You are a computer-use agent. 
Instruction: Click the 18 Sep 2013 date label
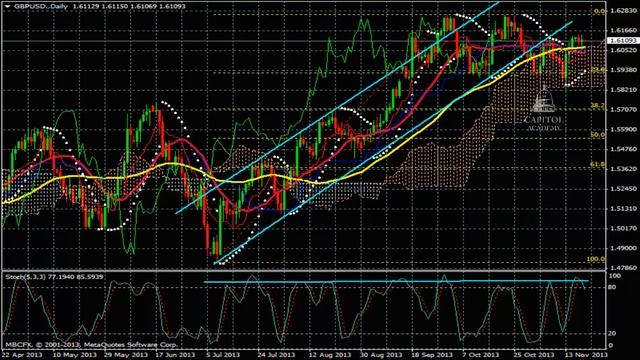click(x=432, y=355)
